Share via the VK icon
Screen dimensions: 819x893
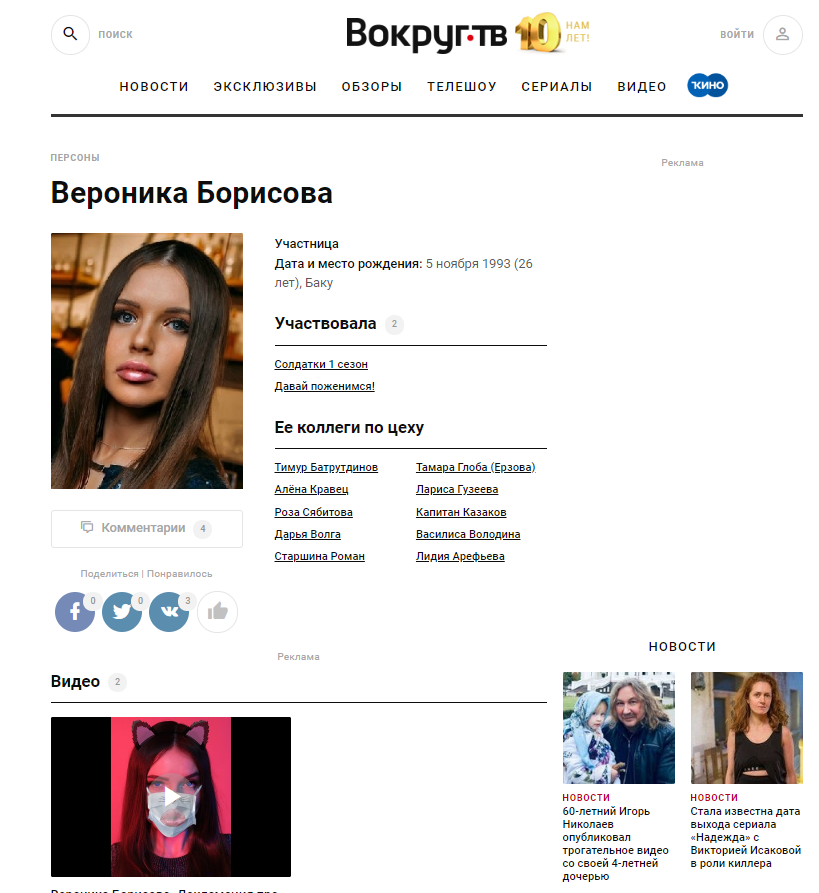[169, 612]
